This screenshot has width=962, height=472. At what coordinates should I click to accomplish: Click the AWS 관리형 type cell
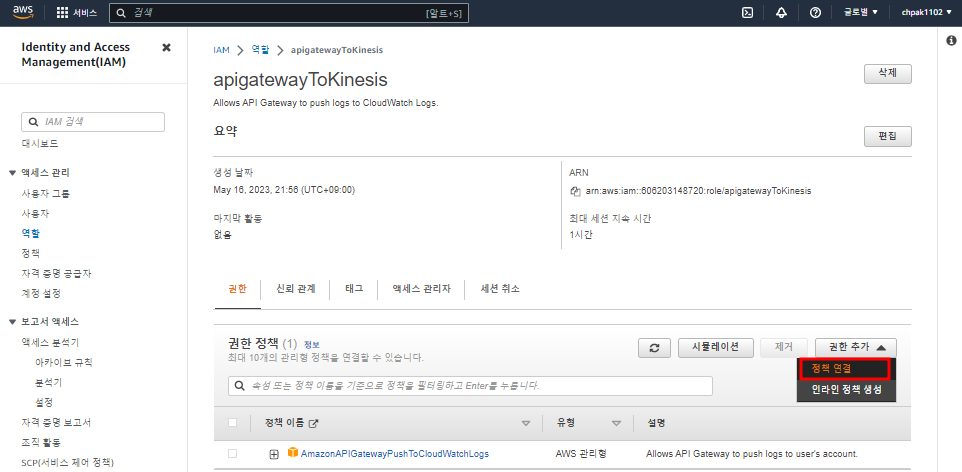pos(582,454)
